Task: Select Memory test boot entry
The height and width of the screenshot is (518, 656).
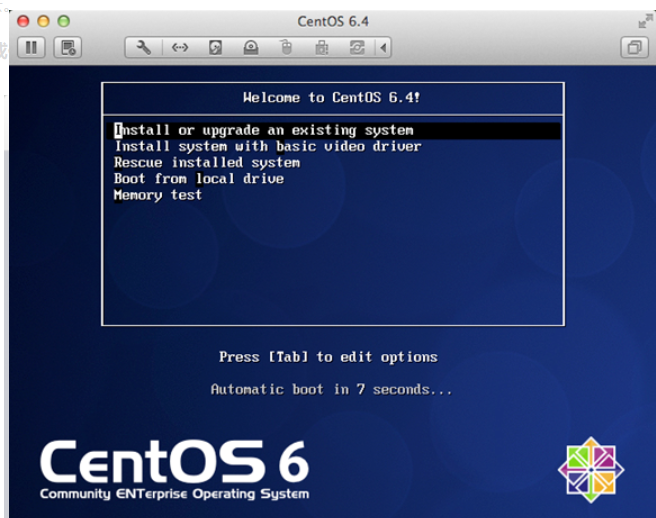Action: tap(158, 195)
